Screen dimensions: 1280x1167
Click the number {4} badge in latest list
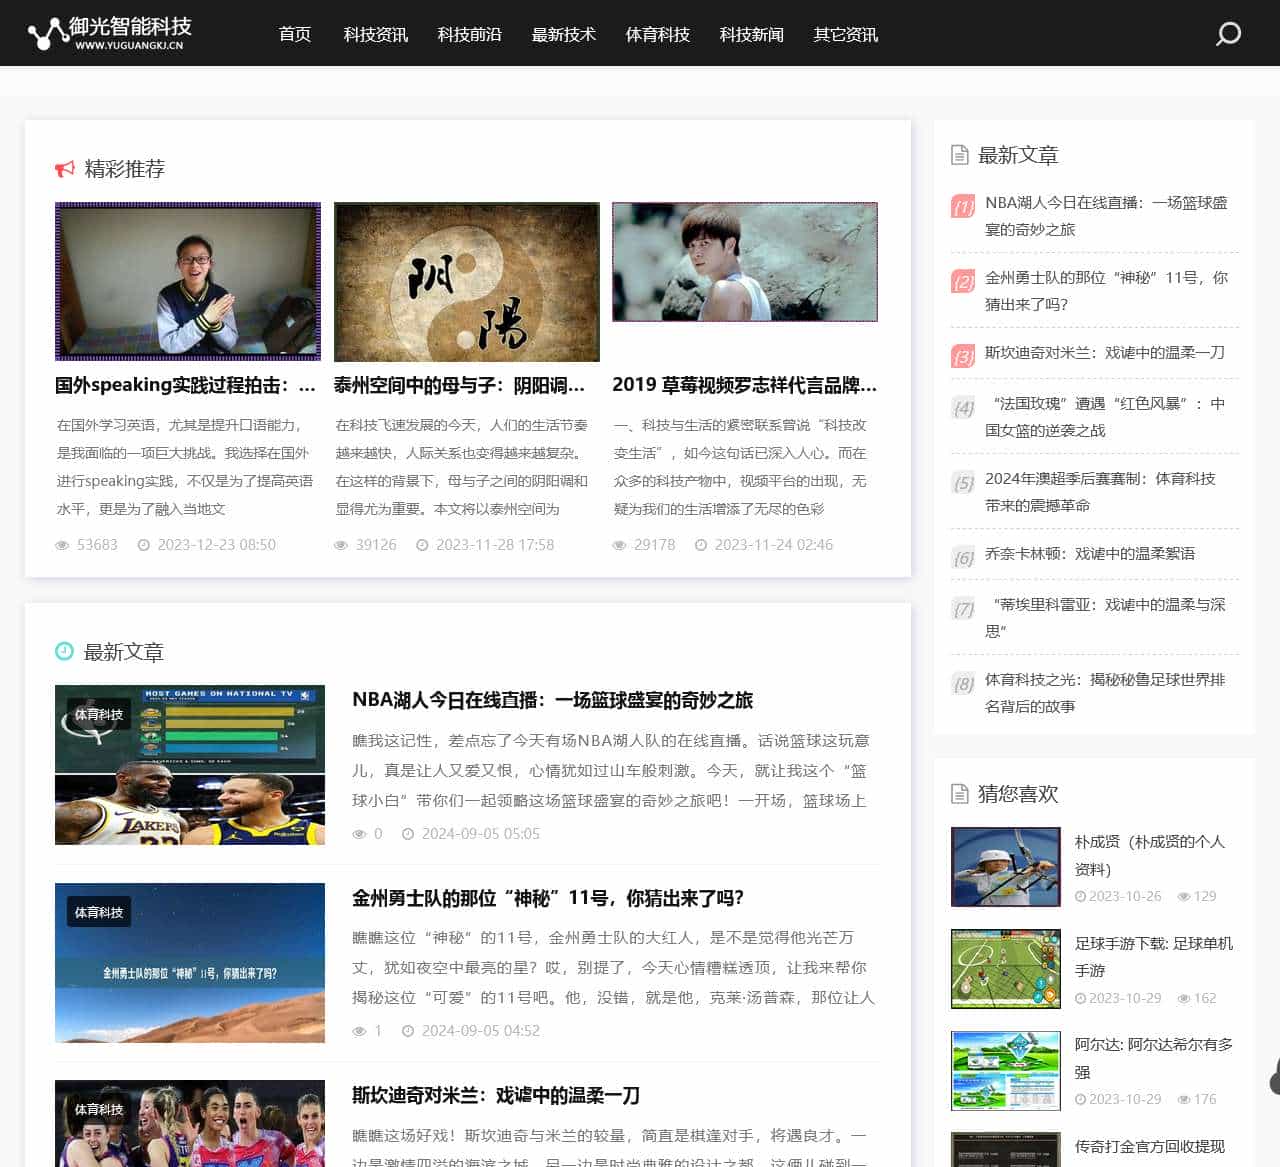click(x=963, y=407)
